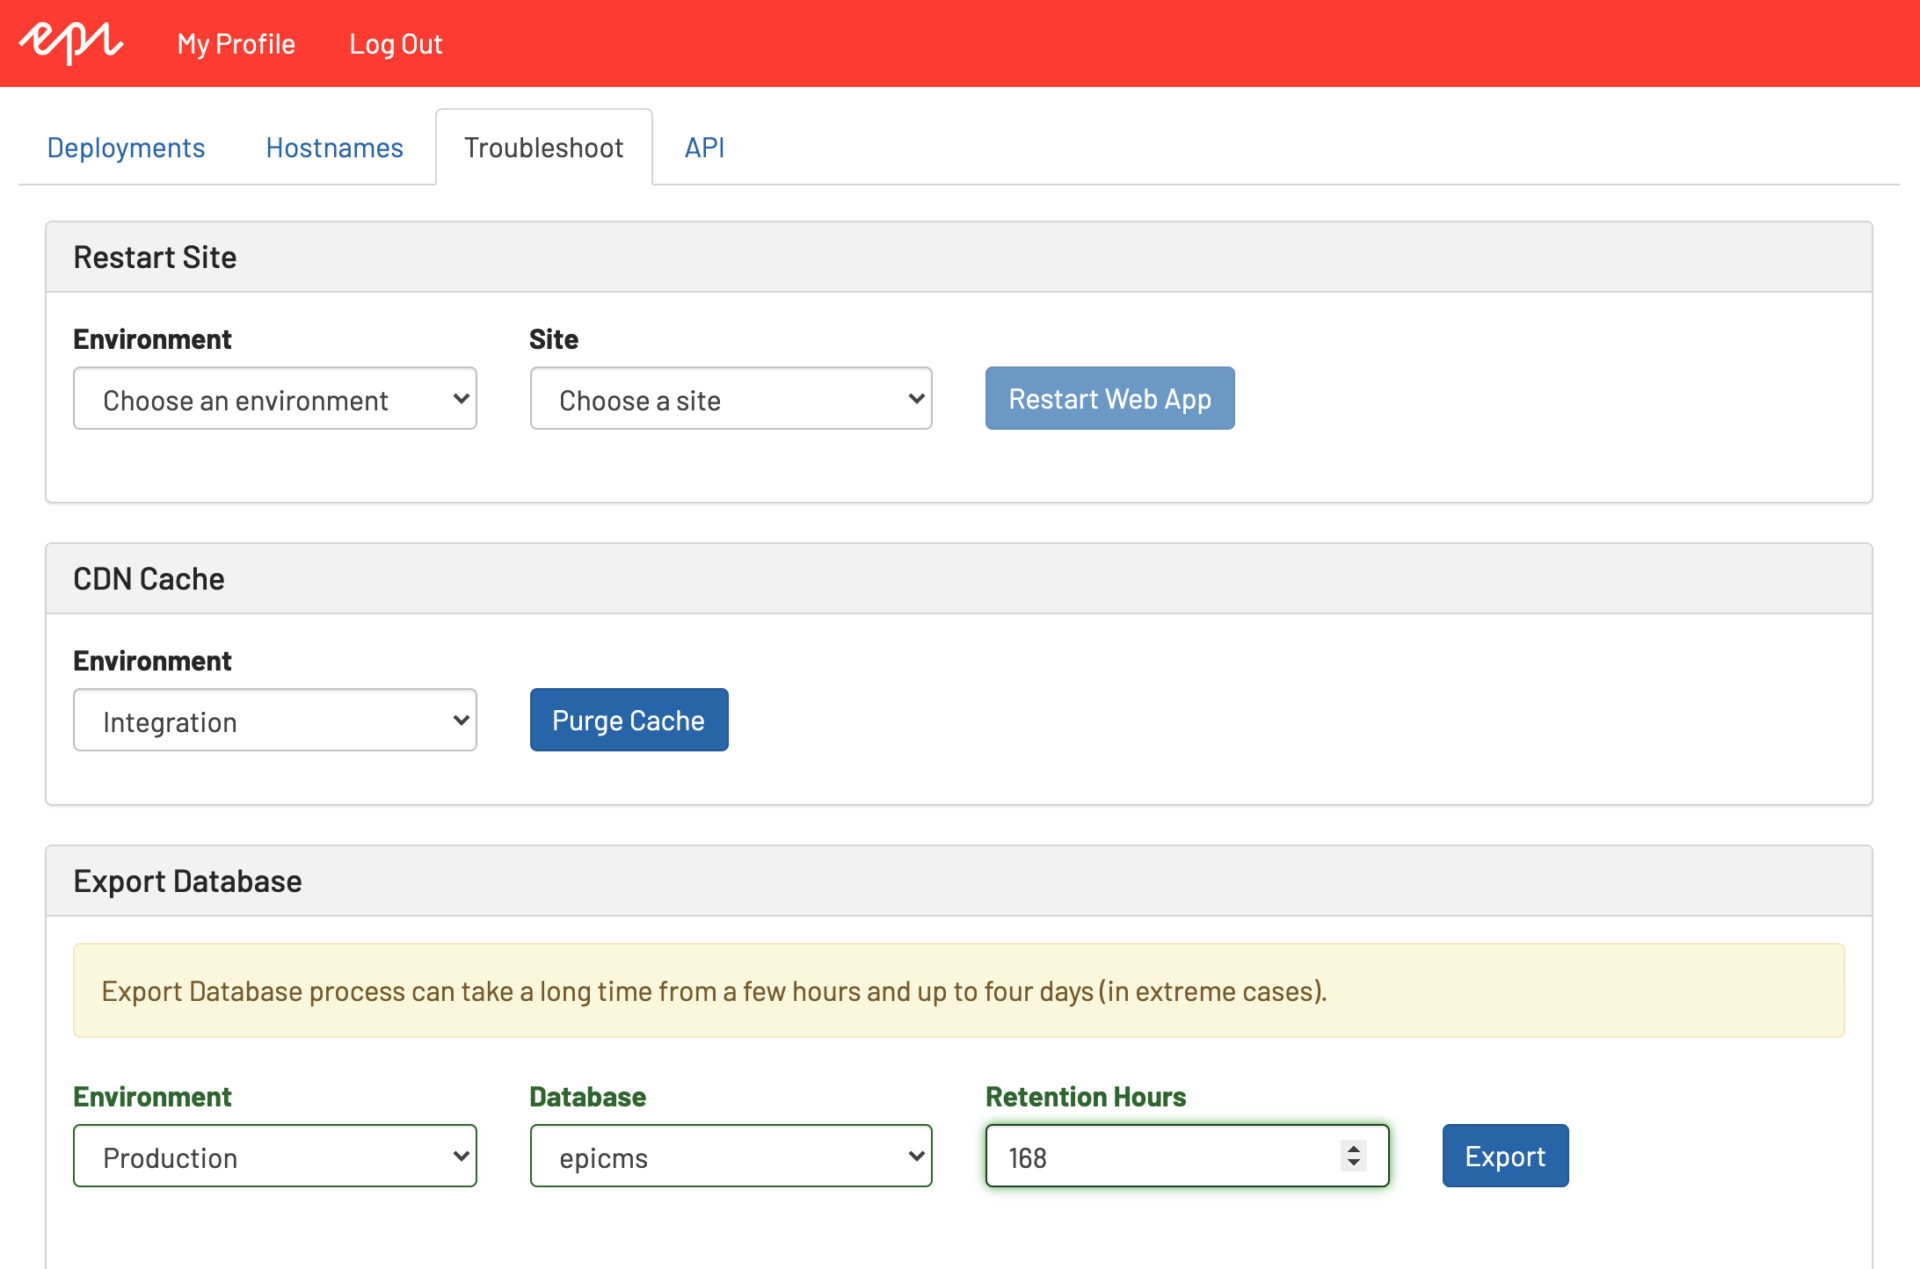Screen dimensions: 1920x1269
Task: Click Log Out in the header
Action: pos(395,44)
